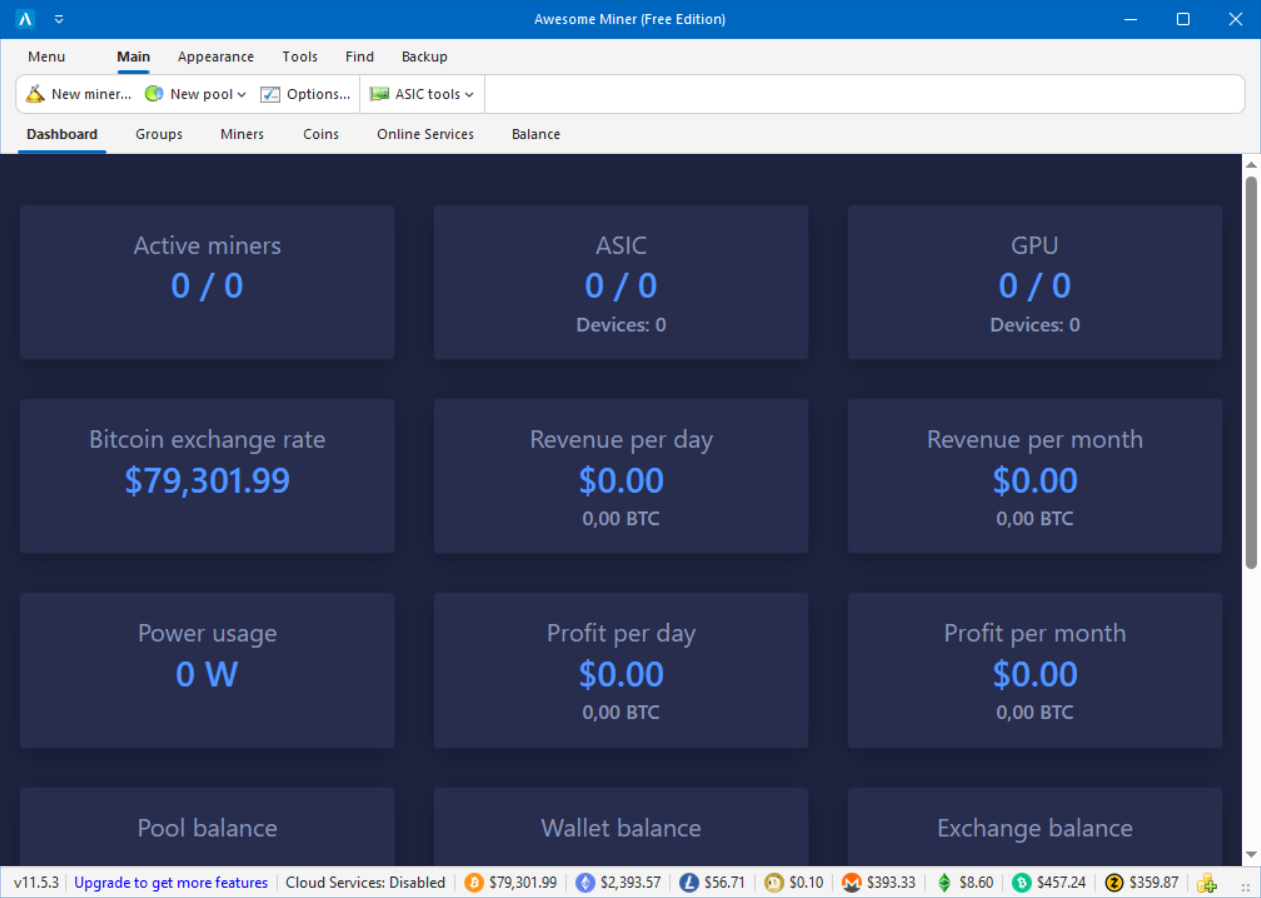Switch to the Groups view tab
This screenshot has width=1261, height=898.
coord(159,134)
